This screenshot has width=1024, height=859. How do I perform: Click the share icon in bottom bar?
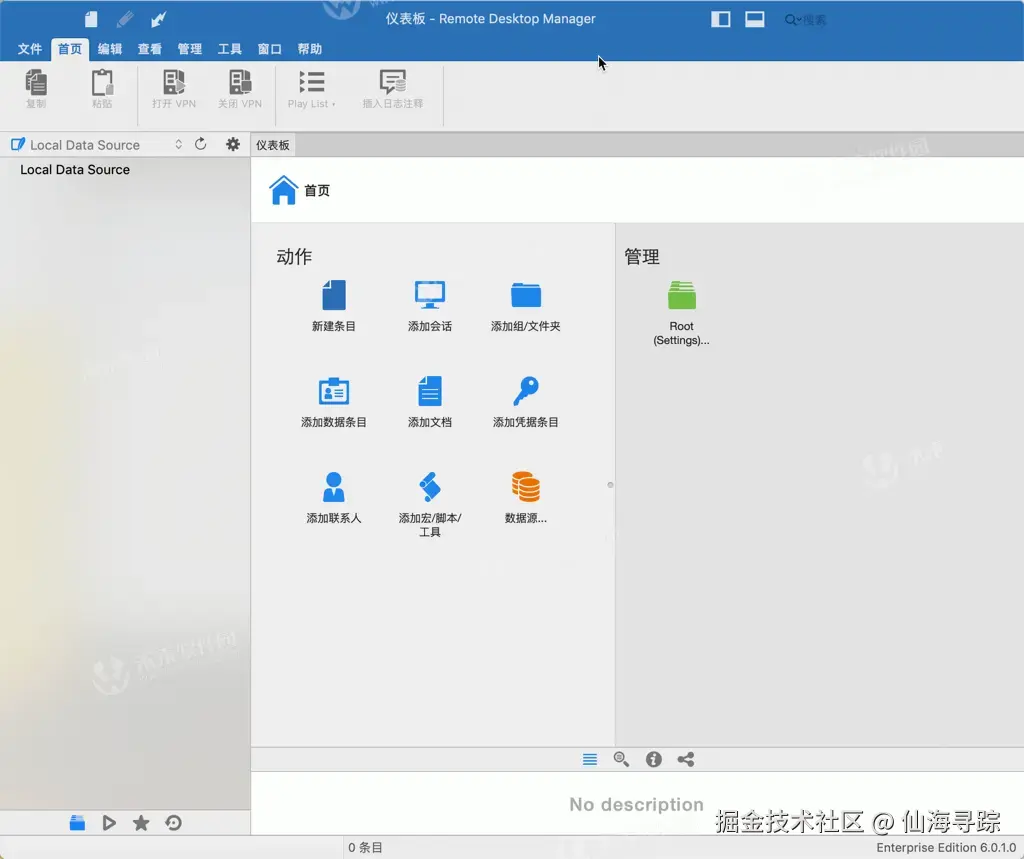tap(686, 759)
